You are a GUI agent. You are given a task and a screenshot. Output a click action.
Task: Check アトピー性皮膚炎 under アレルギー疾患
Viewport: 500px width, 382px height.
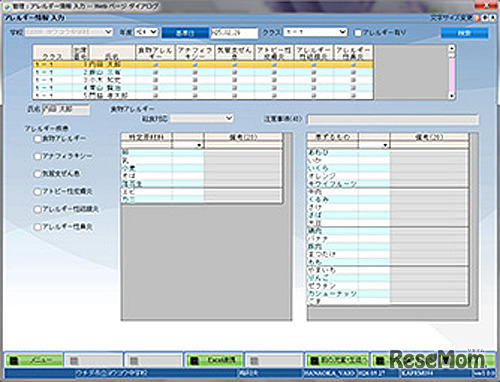coord(37,191)
